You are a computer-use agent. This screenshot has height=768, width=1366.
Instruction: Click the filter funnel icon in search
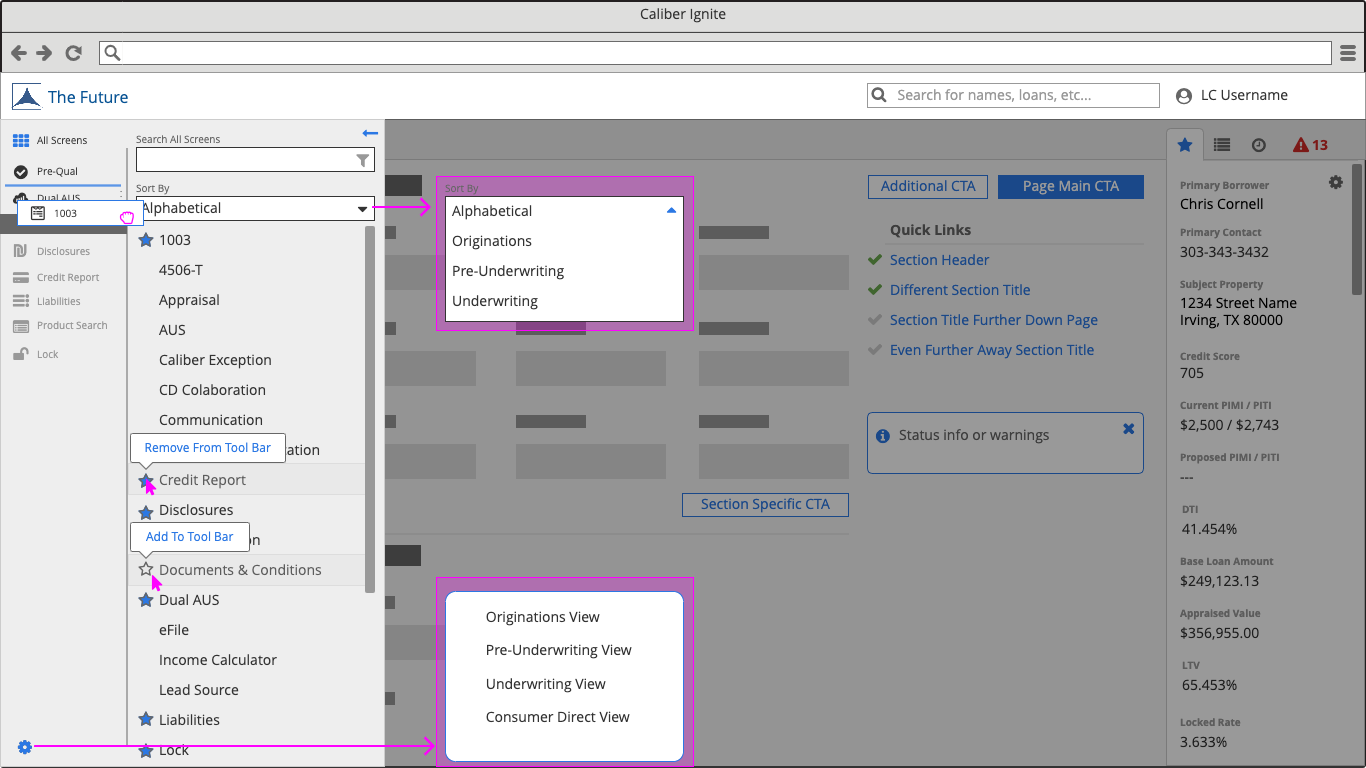[x=363, y=160]
